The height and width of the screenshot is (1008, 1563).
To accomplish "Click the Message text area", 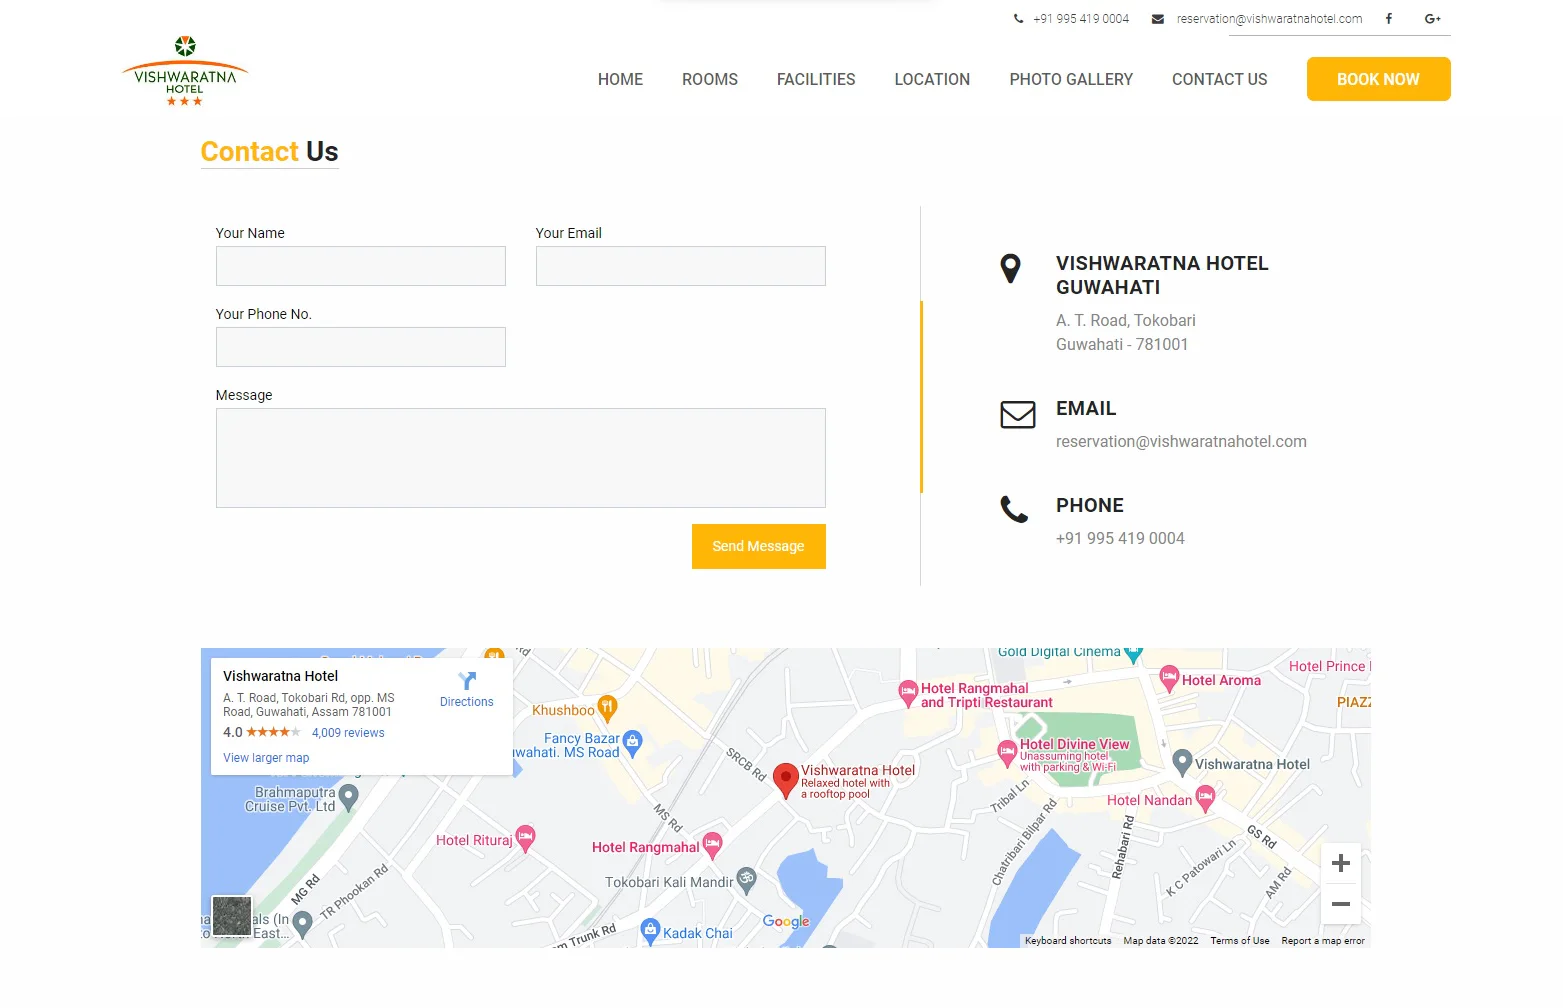I will tap(521, 458).
